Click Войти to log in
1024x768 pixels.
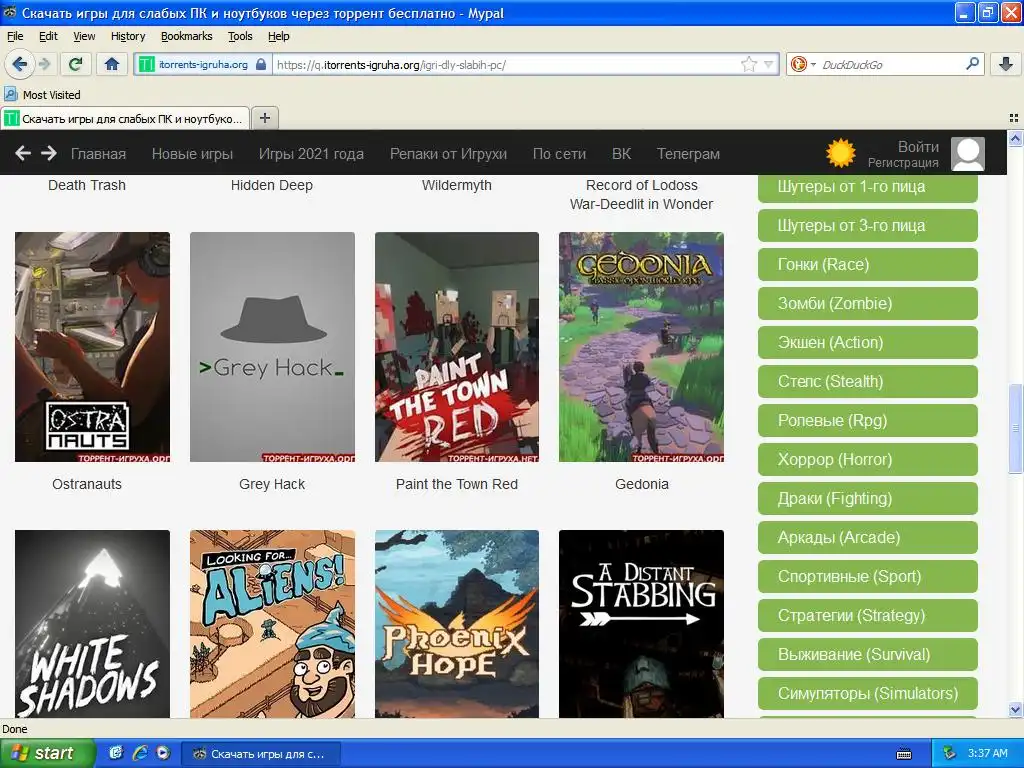coord(918,146)
